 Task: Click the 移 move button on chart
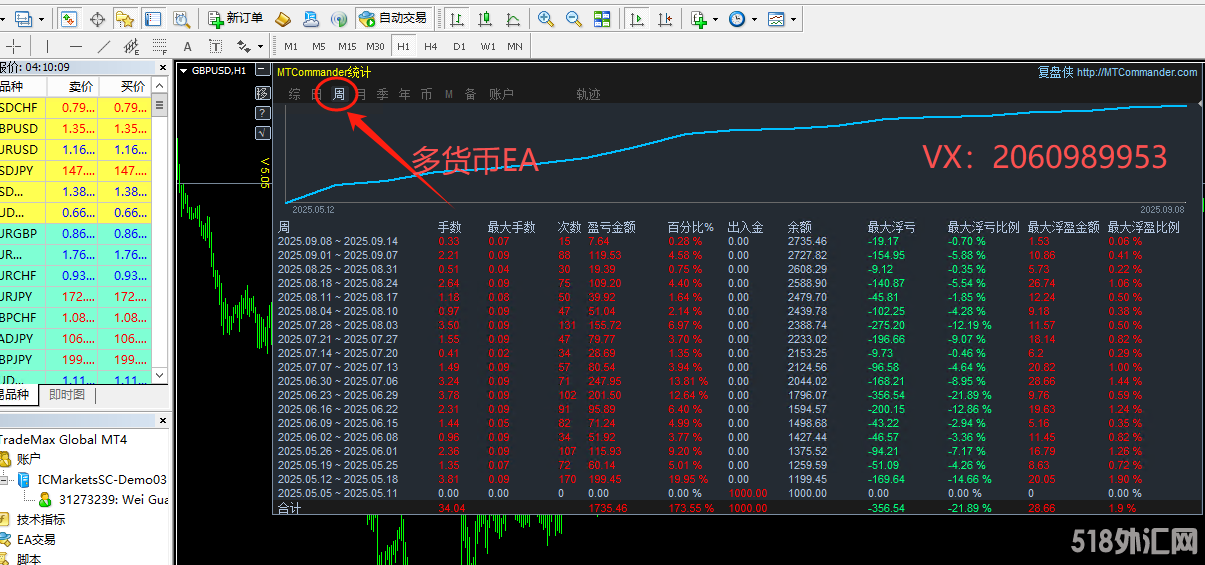tap(263, 93)
